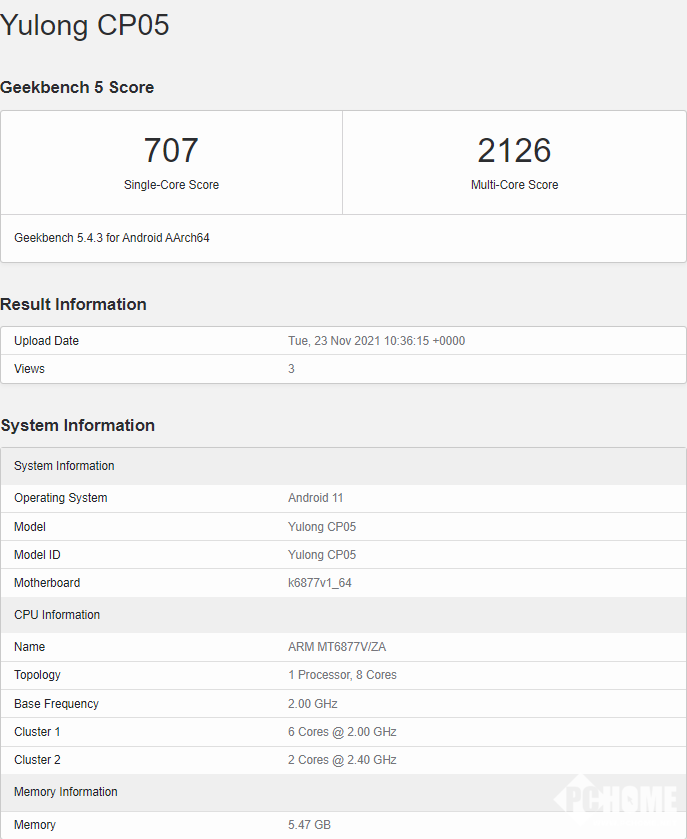Select the single-core score value 707
This screenshot has height=839, width=687.
pos(171,150)
